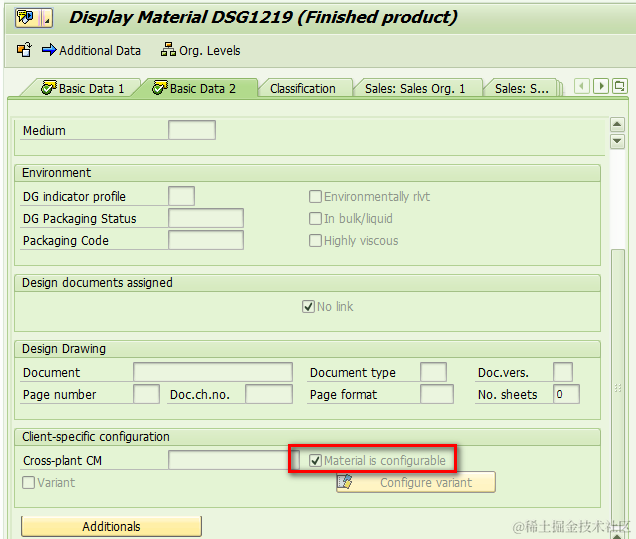Click the Doc.ch.no. field
The width and height of the screenshot is (636, 539).
[269, 394]
